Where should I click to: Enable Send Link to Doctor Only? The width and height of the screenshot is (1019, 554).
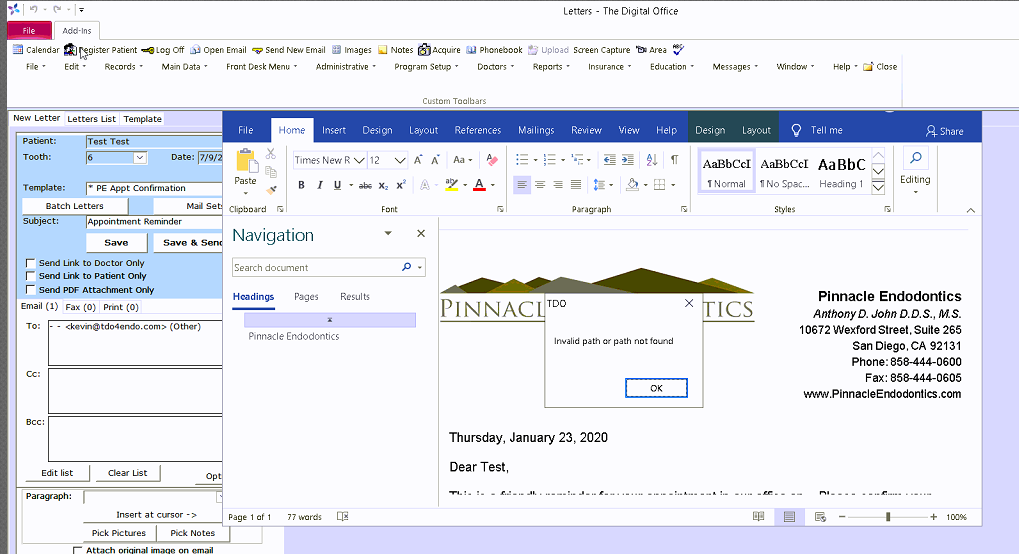(30, 264)
